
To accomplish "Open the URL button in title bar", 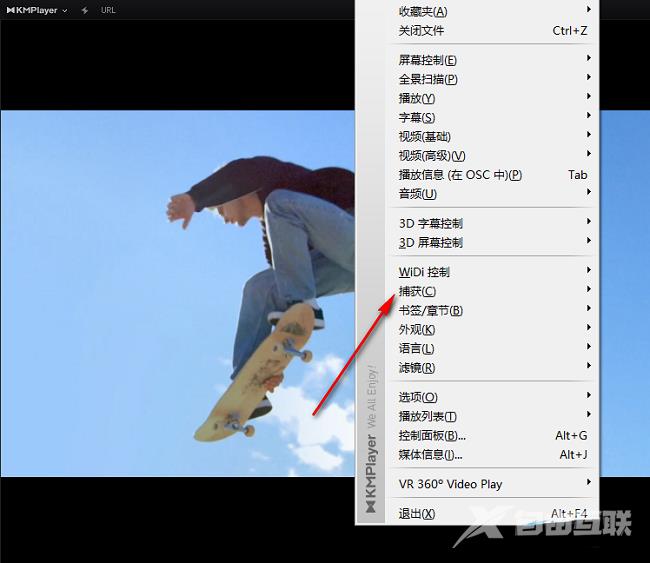I will tap(108, 10).
